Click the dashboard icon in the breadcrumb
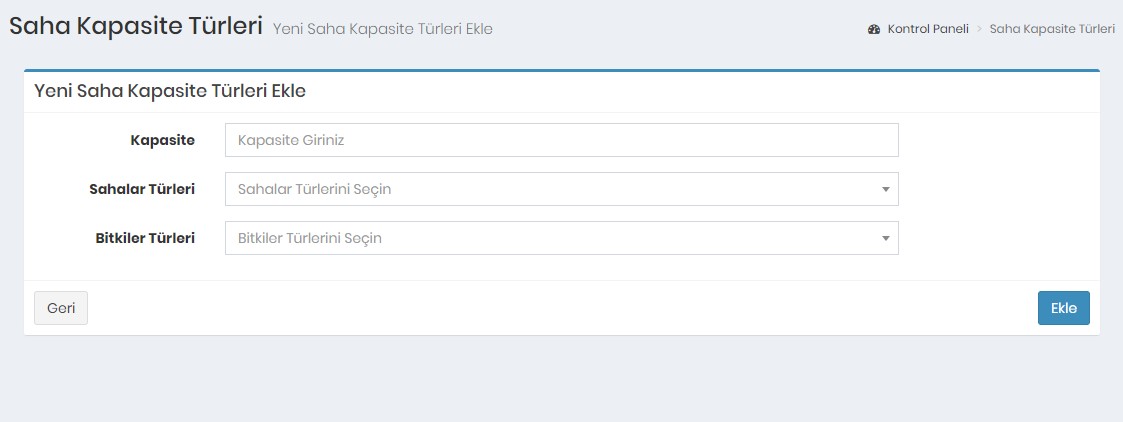 (x=874, y=29)
